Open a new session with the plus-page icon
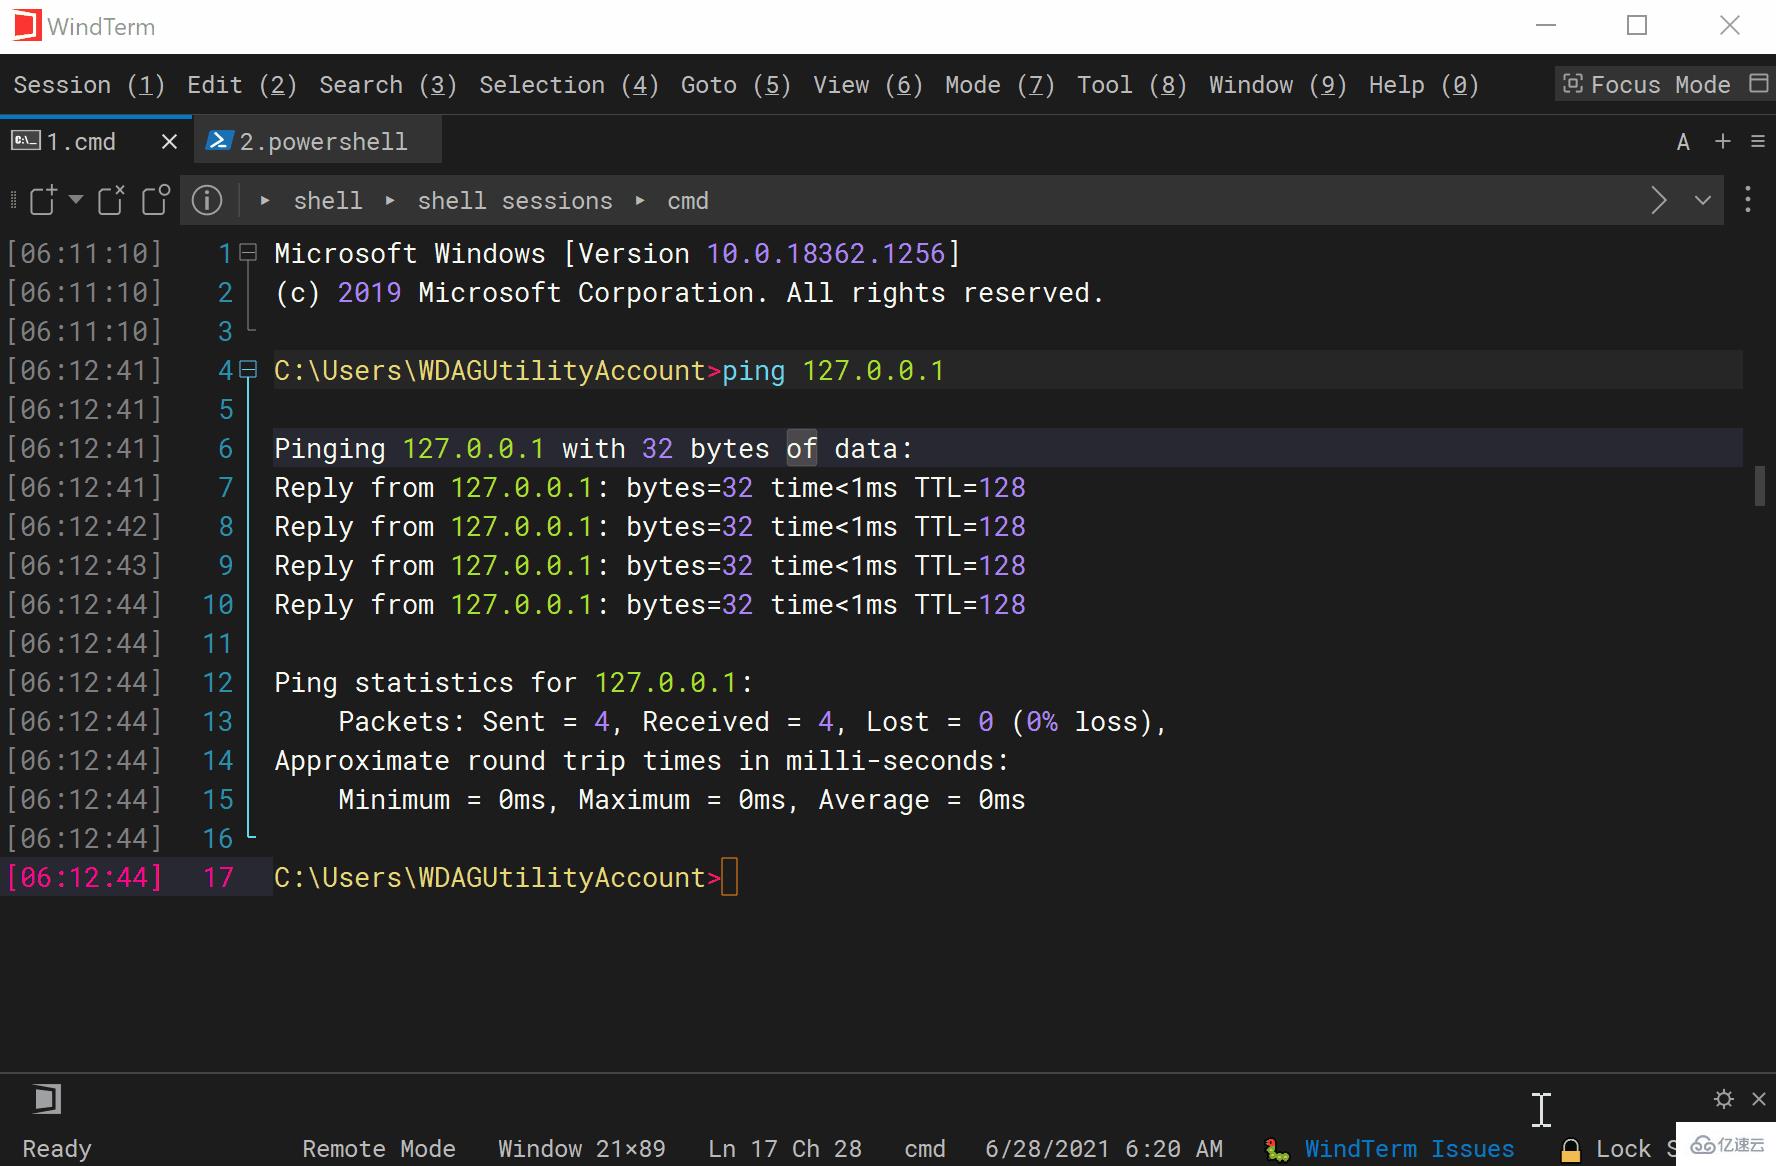Screen dimensions: 1776x1166 [x=43, y=200]
